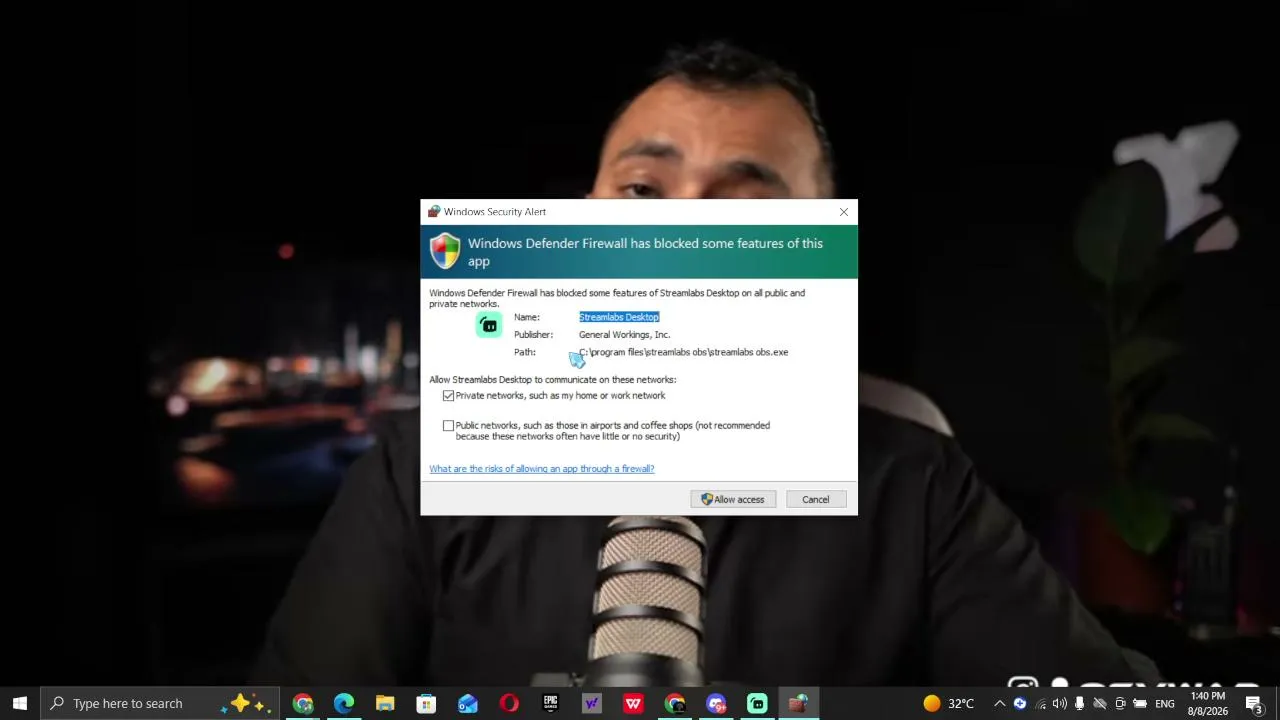The width and height of the screenshot is (1280, 720).
Task: Open the Chrome icon next to WPS Office
Action: click(x=675, y=703)
